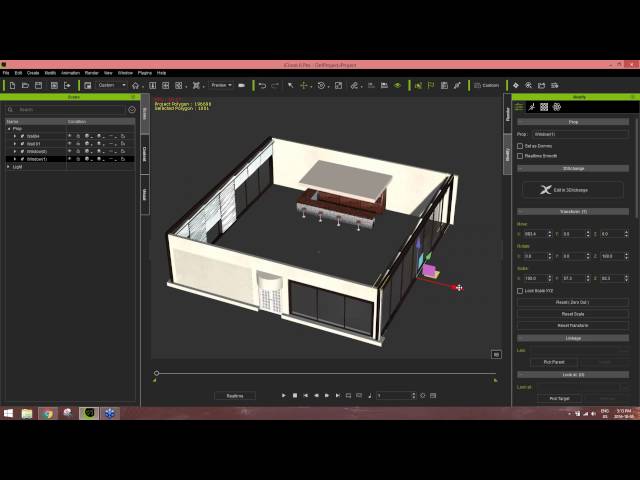
Task: Choose the Select arrow tool
Action: click(291, 85)
